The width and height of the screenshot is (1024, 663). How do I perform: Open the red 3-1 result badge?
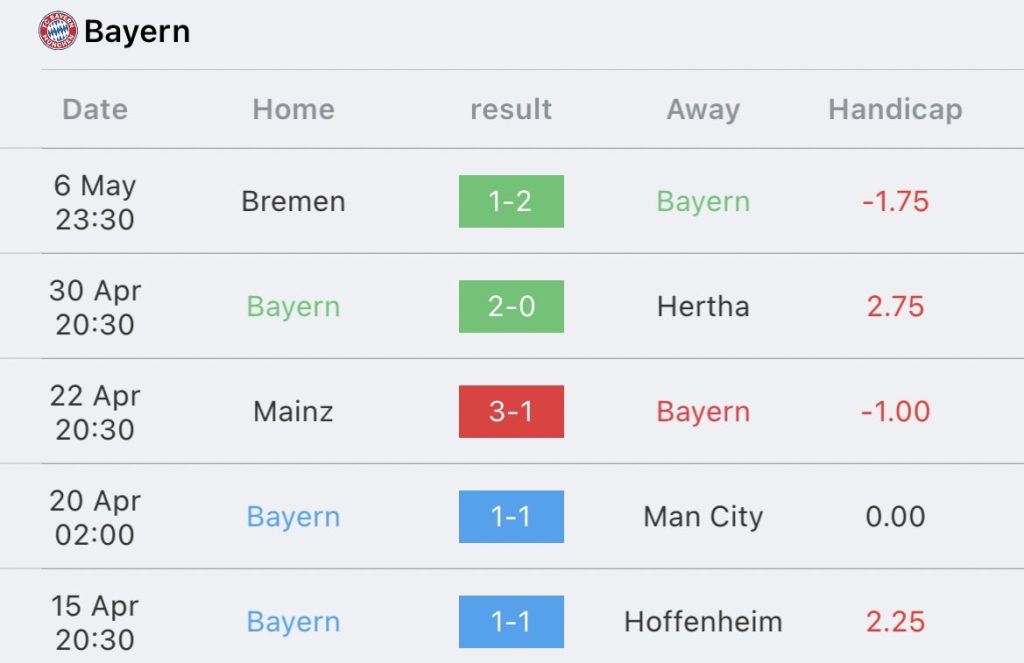pyautogui.click(x=511, y=411)
